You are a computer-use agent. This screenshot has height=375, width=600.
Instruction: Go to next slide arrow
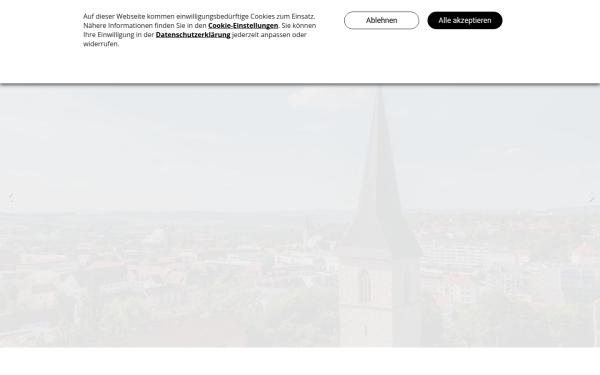coord(591,199)
